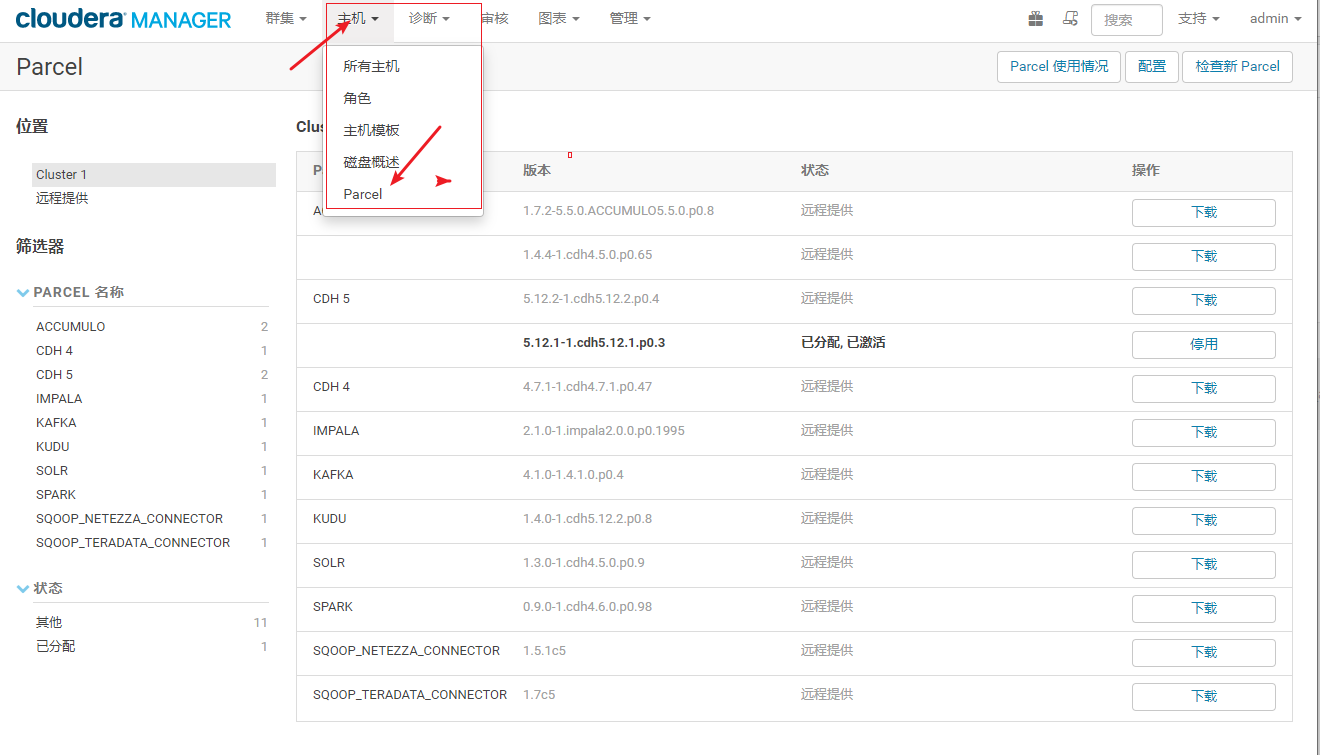
Task: Click the 操作 column header
Action: [1146, 170]
